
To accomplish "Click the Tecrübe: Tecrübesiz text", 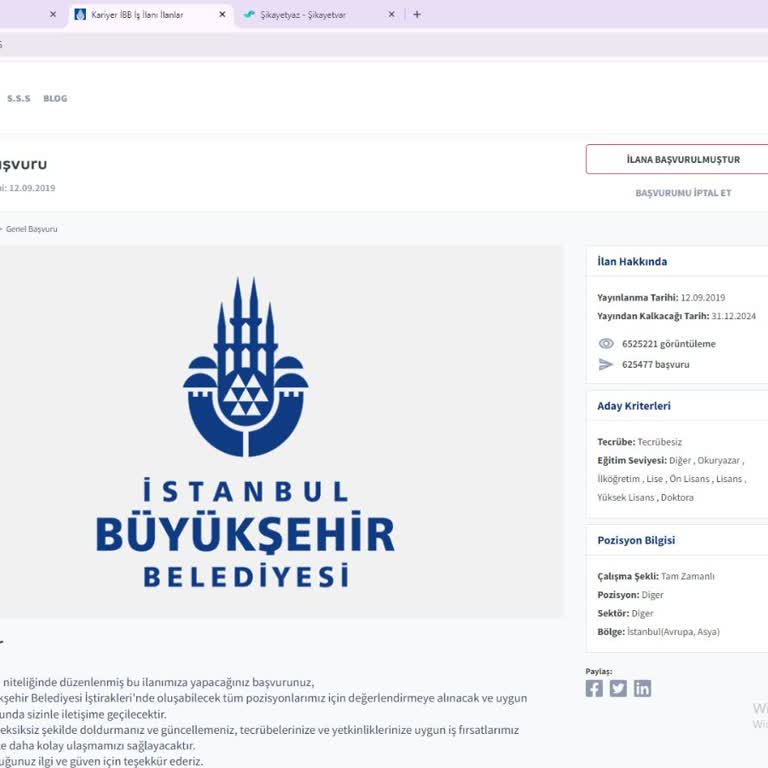I will click(639, 442).
